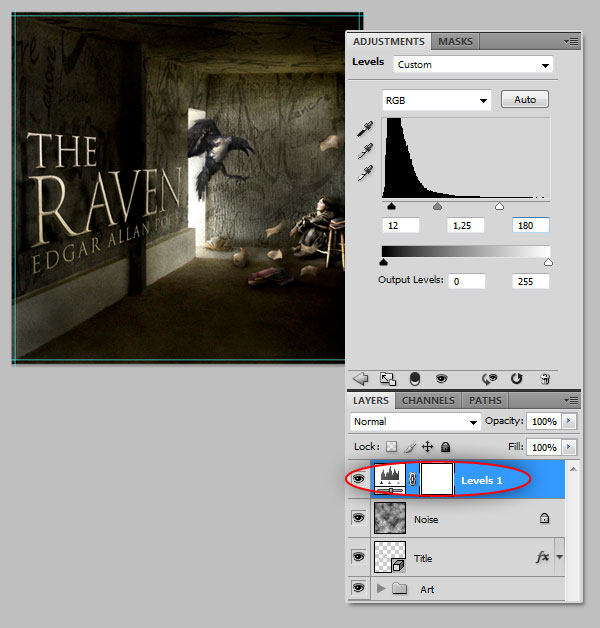Hide the Levels 1 layer
This screenshot has height=628, width=600.
358,479
